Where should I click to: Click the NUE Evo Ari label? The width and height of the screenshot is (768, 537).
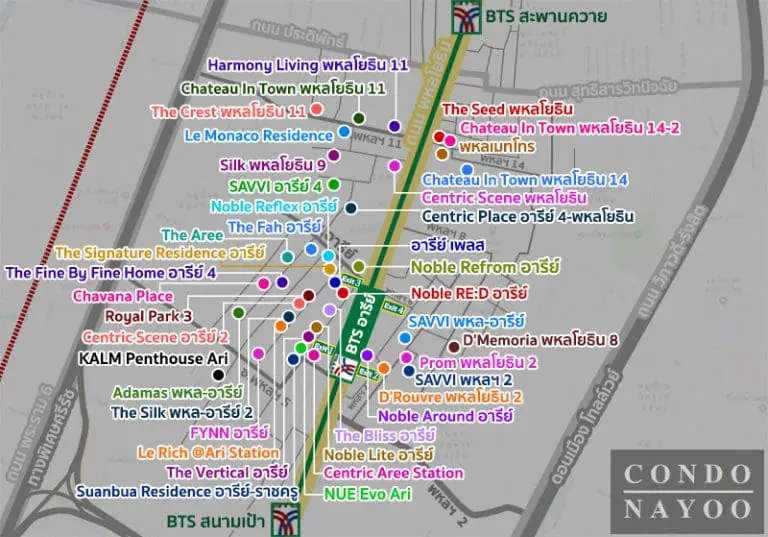point(368,494)
